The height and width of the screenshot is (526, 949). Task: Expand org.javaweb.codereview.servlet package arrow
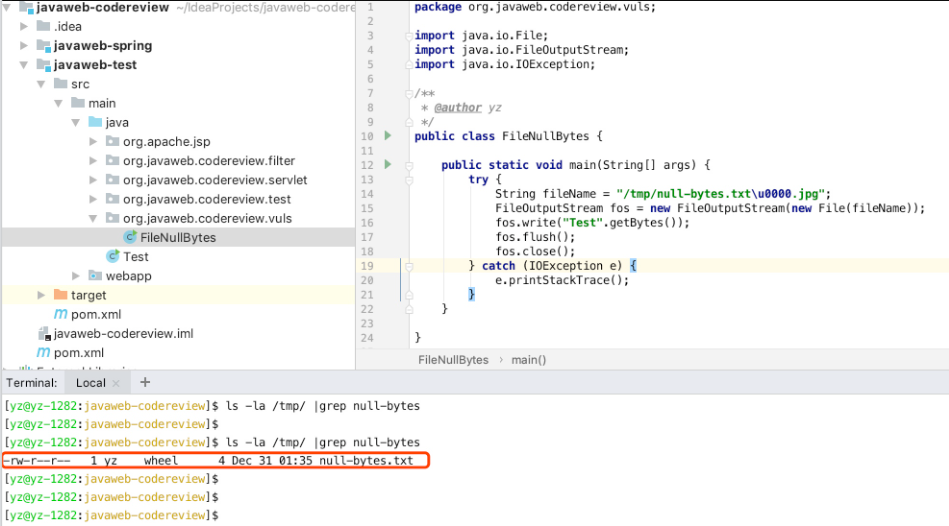(x=93, y=180)
